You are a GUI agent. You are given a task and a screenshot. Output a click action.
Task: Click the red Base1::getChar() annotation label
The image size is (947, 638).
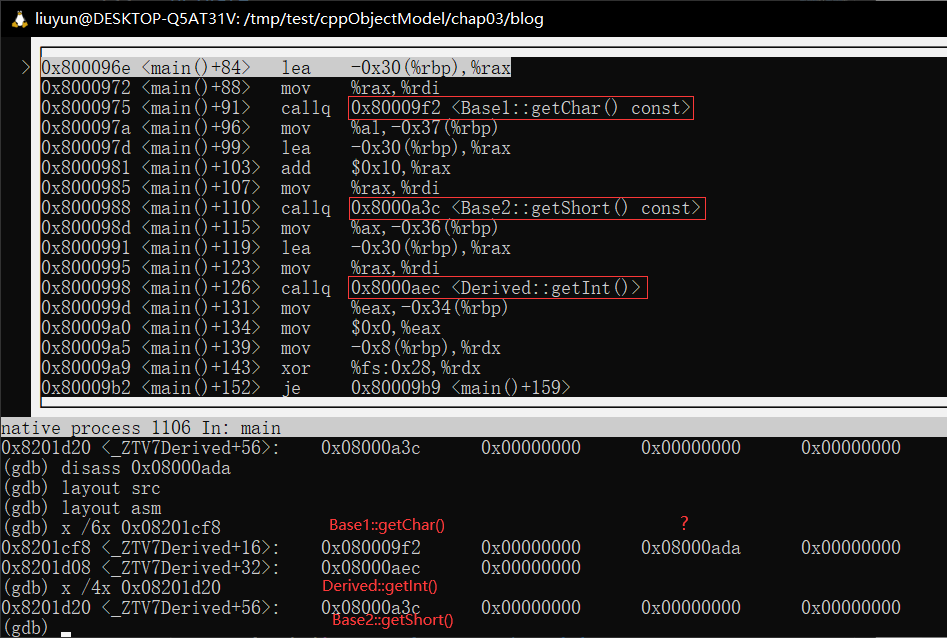[386, 525]
